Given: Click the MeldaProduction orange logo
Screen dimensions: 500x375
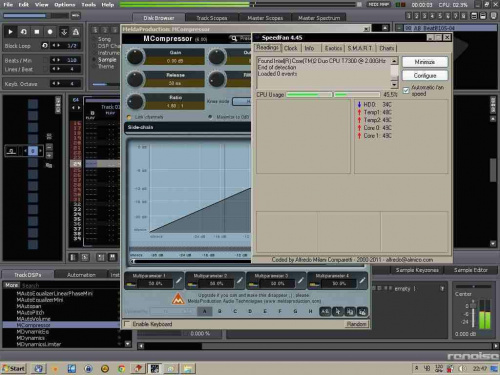Looking at the screenshot, I should pyautogui.click(x=178, y=298).
